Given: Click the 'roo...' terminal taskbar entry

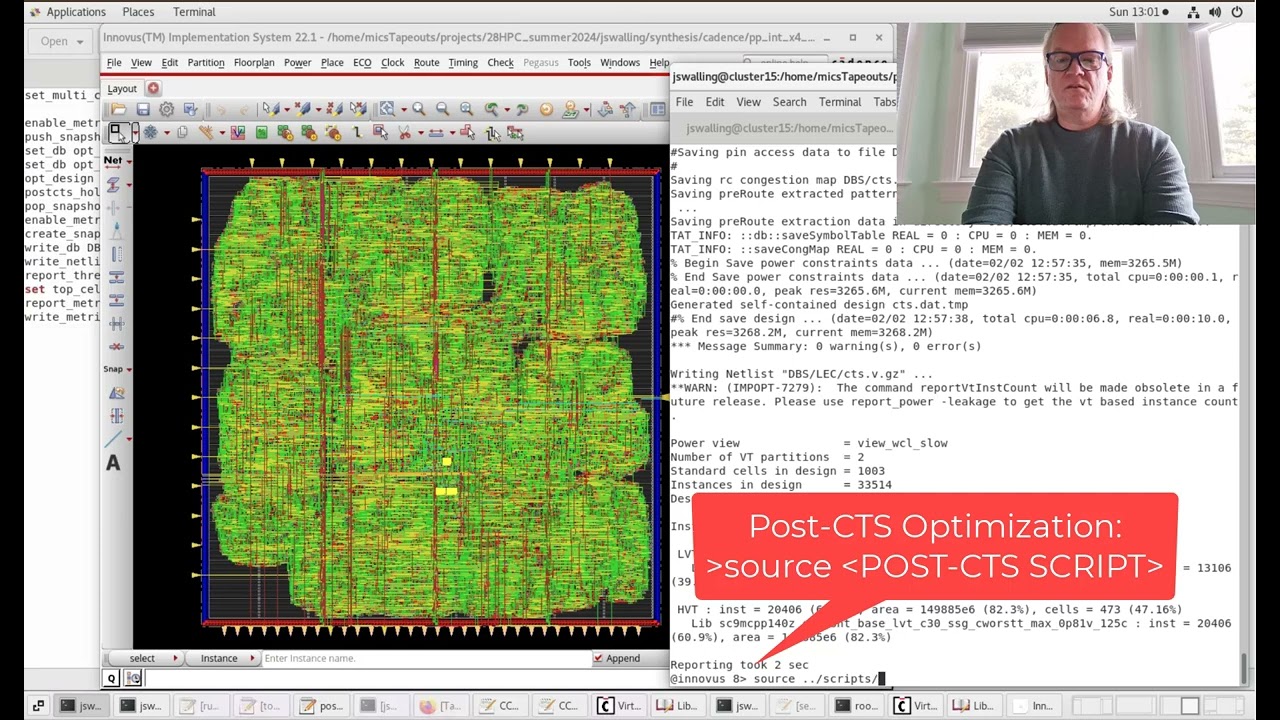Looking at the screenshot, I should pos(856,705).
